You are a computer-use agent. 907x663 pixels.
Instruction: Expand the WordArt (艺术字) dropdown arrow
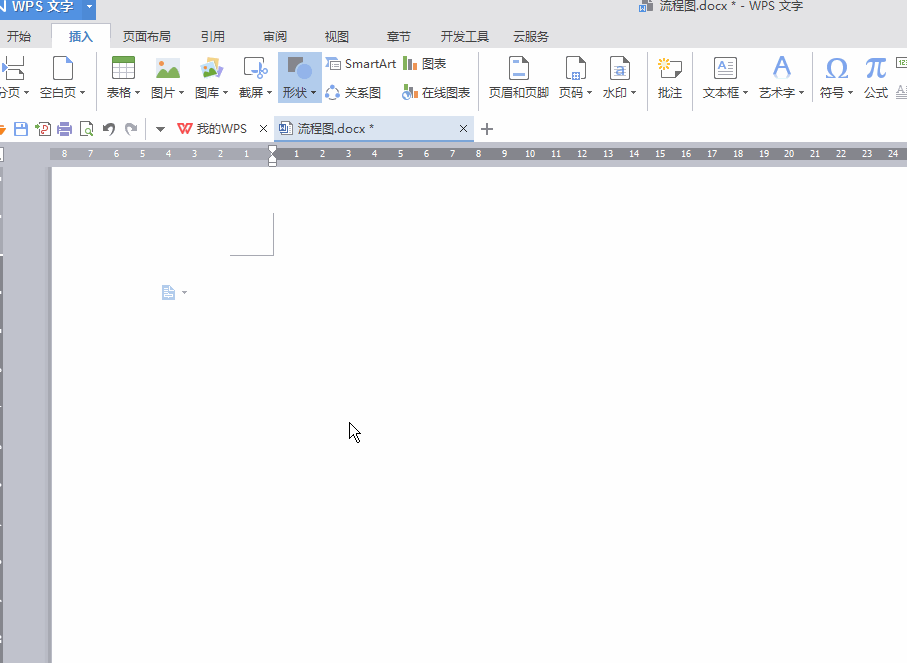802,93
